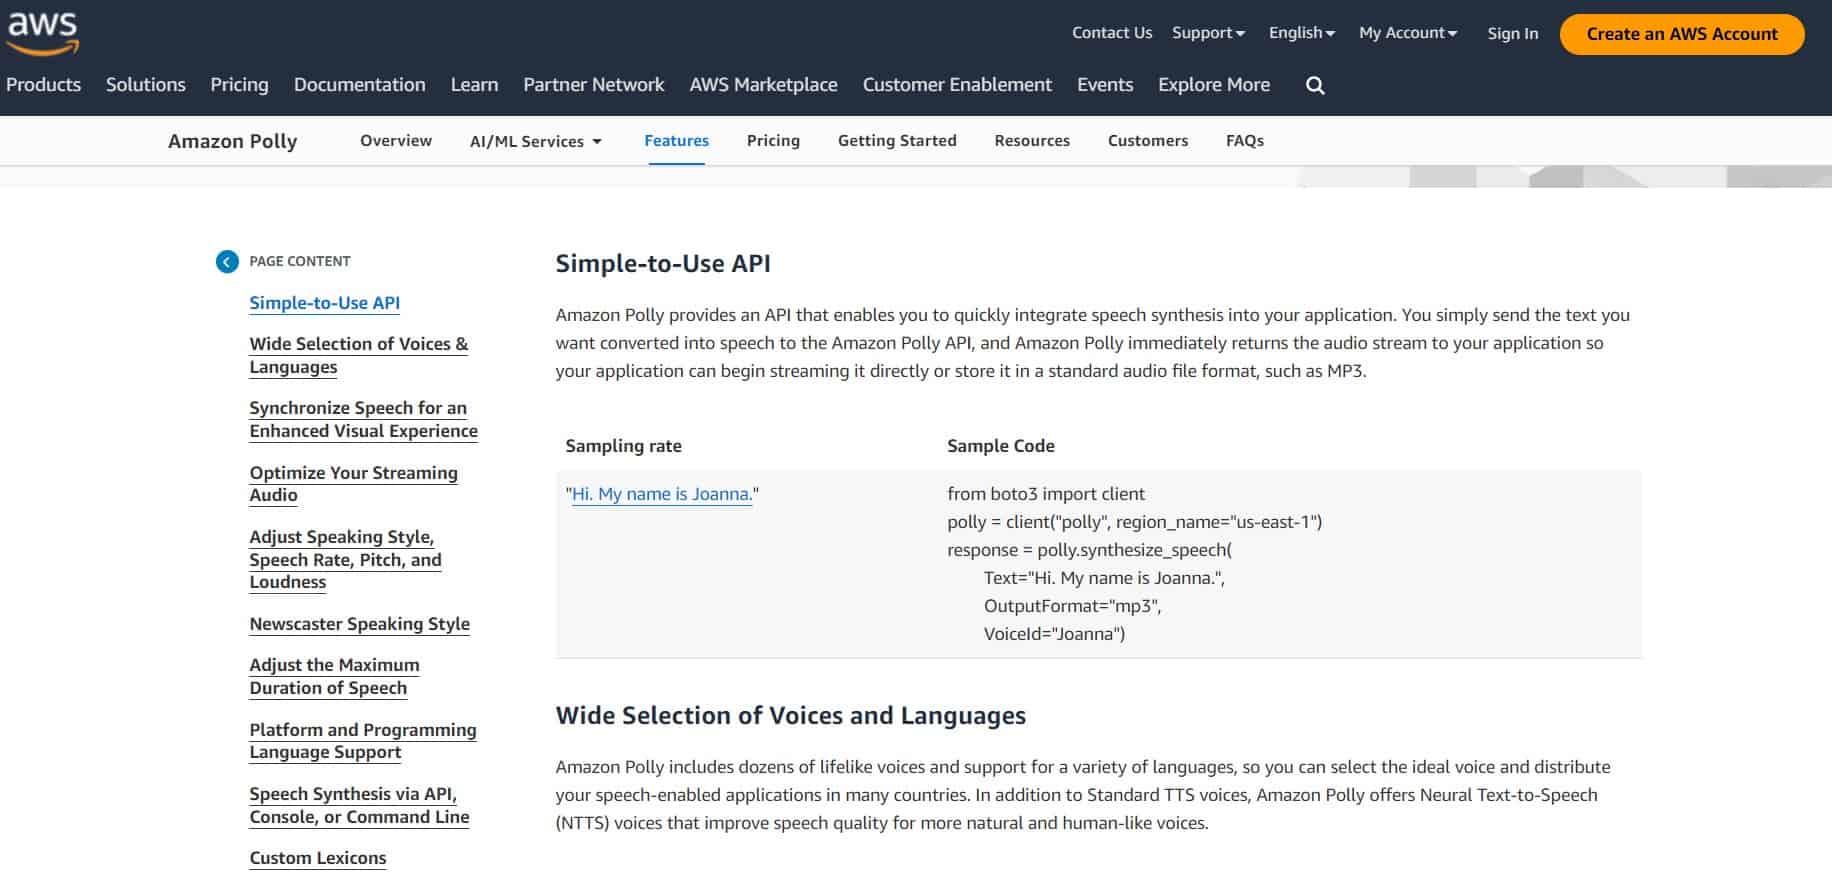Switch to the Polly Pricing tab
Viewport: 1832px width, 875px height.
[x=773, y=141]
